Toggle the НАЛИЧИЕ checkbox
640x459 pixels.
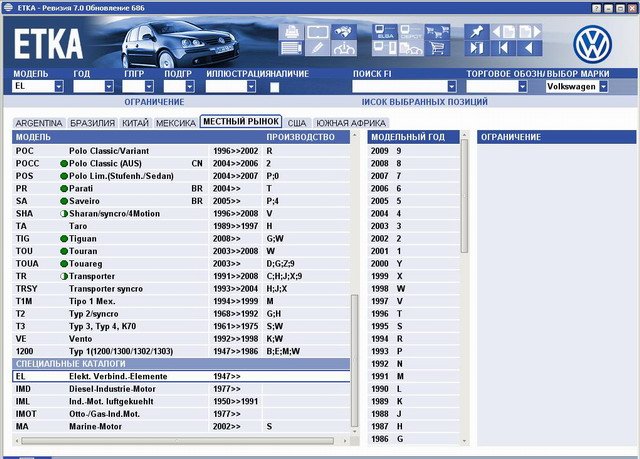click(275, 87)
